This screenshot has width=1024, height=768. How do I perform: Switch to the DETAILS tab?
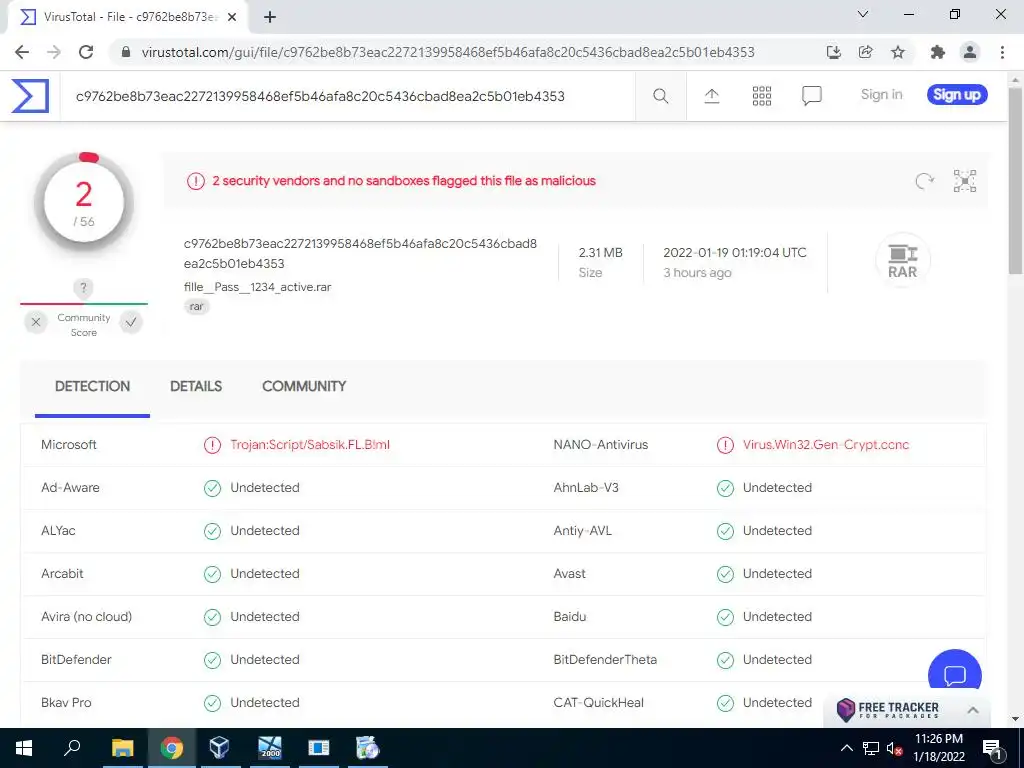(196, 387)
